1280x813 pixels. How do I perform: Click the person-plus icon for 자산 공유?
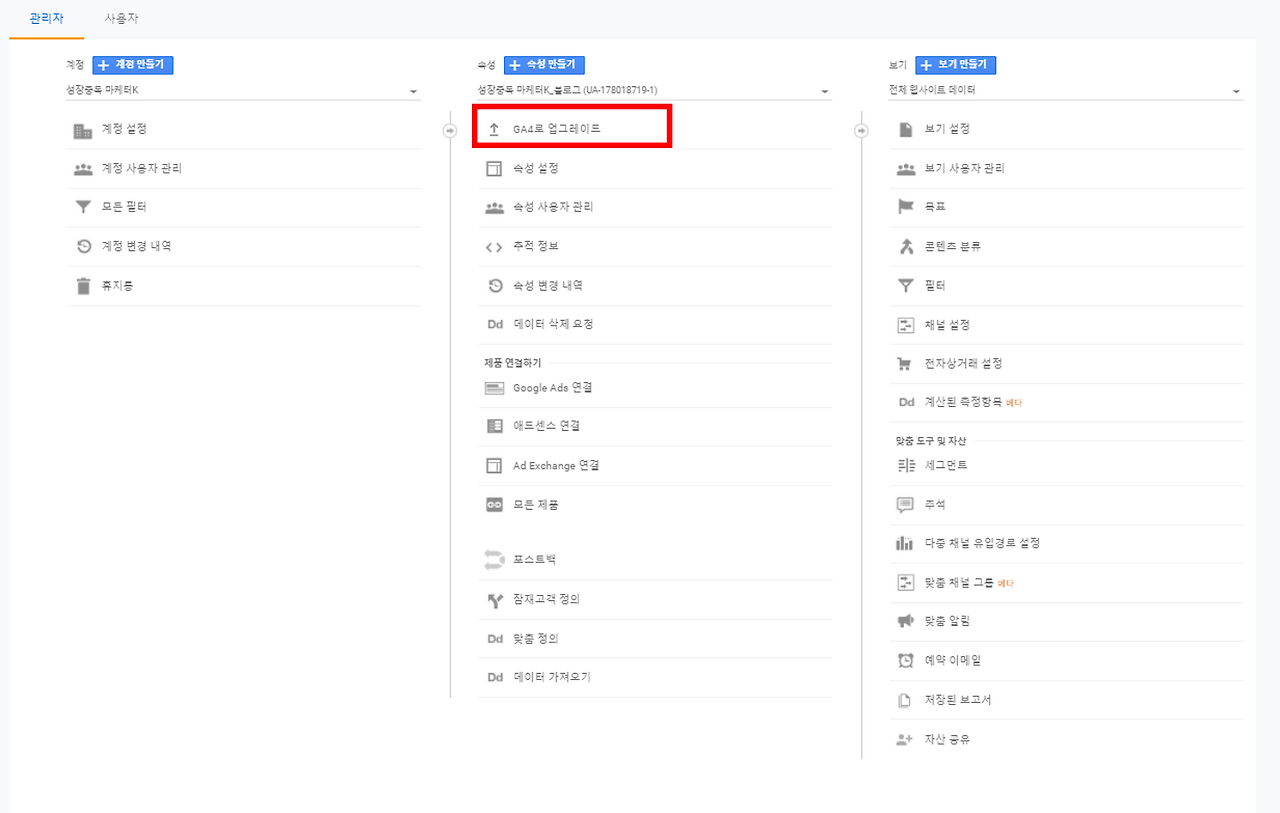pyautogui.click(x=906, y=740)
